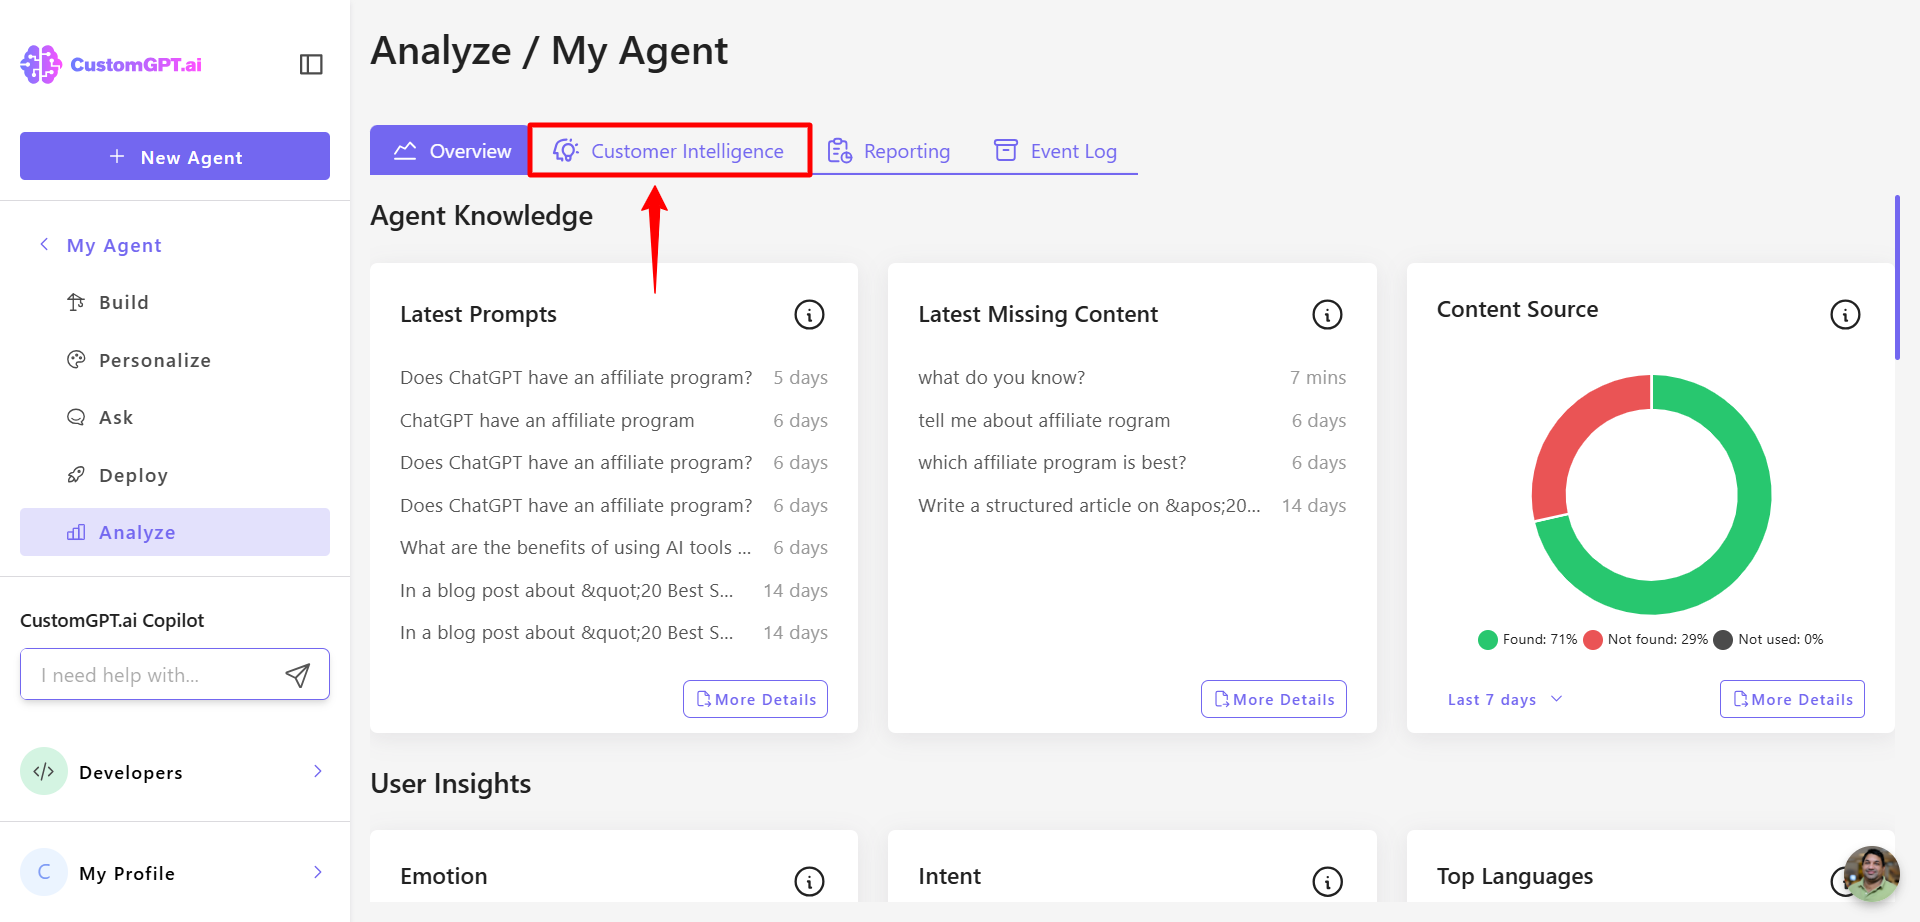
Task: Click the Ask chat bubble icon
Action: point(76,417)
